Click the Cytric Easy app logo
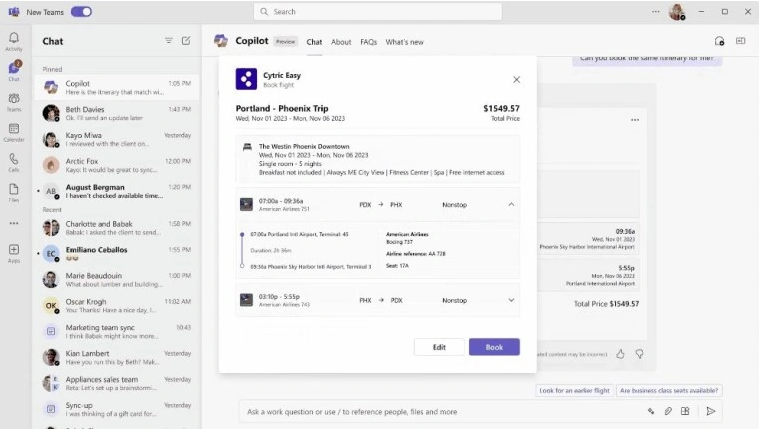759x432 pixels. (246, 79)
